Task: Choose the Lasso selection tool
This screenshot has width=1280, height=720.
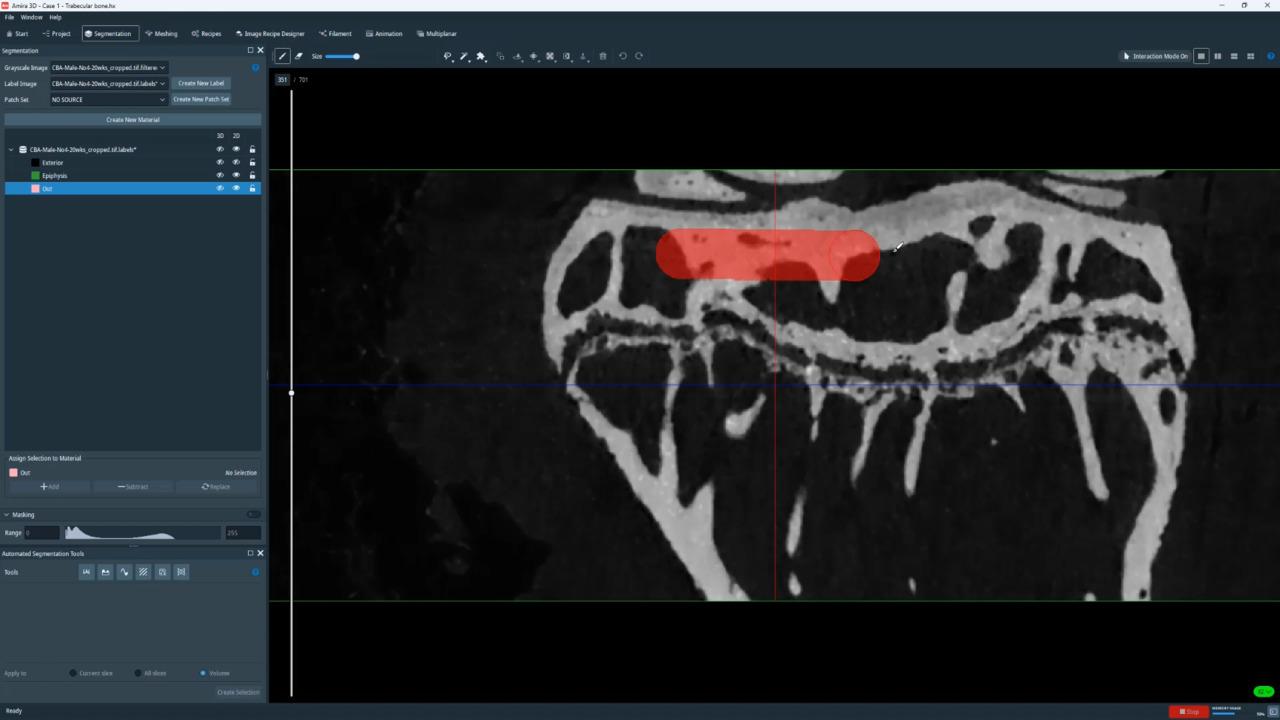Action: point(448,56)
